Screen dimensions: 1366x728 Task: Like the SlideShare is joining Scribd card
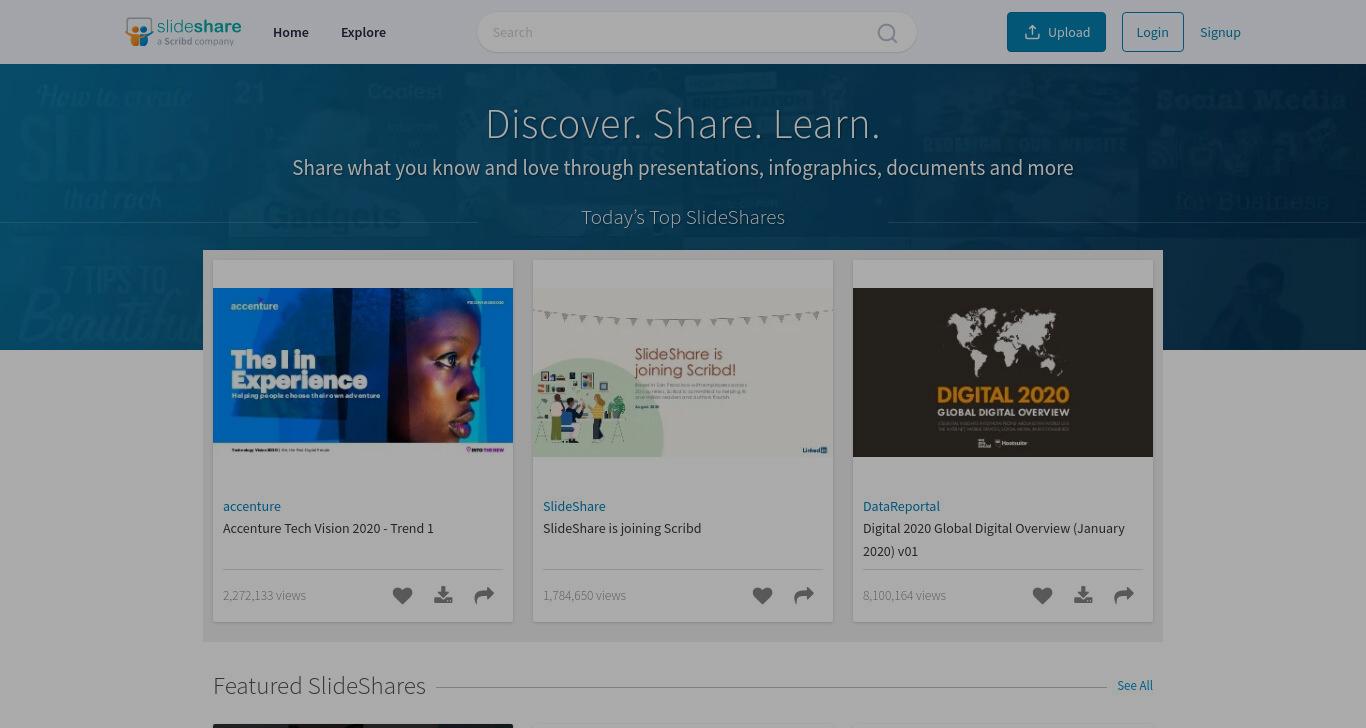point(762,596)
